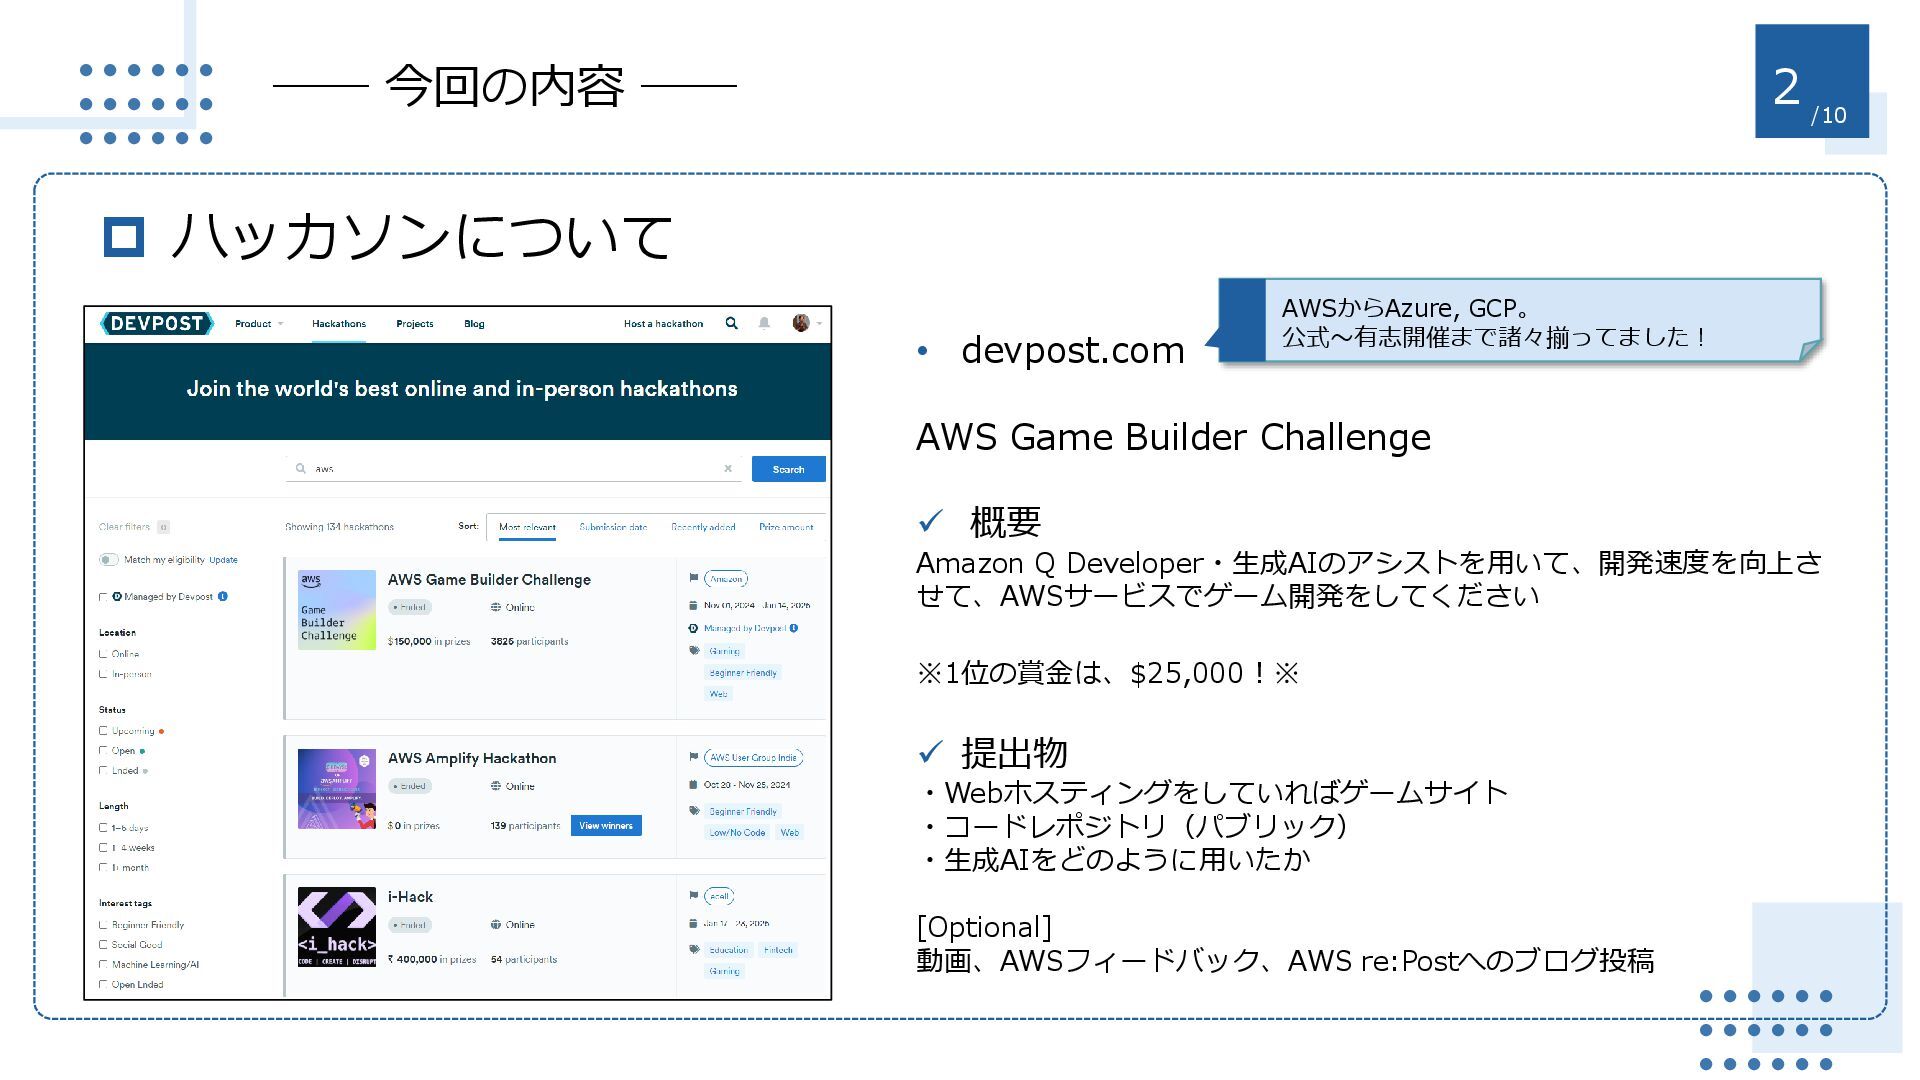This screenshot has width=1920, height=1080.
Task: Click the 'devpost.com' text on the slide
Action: 1072,350
